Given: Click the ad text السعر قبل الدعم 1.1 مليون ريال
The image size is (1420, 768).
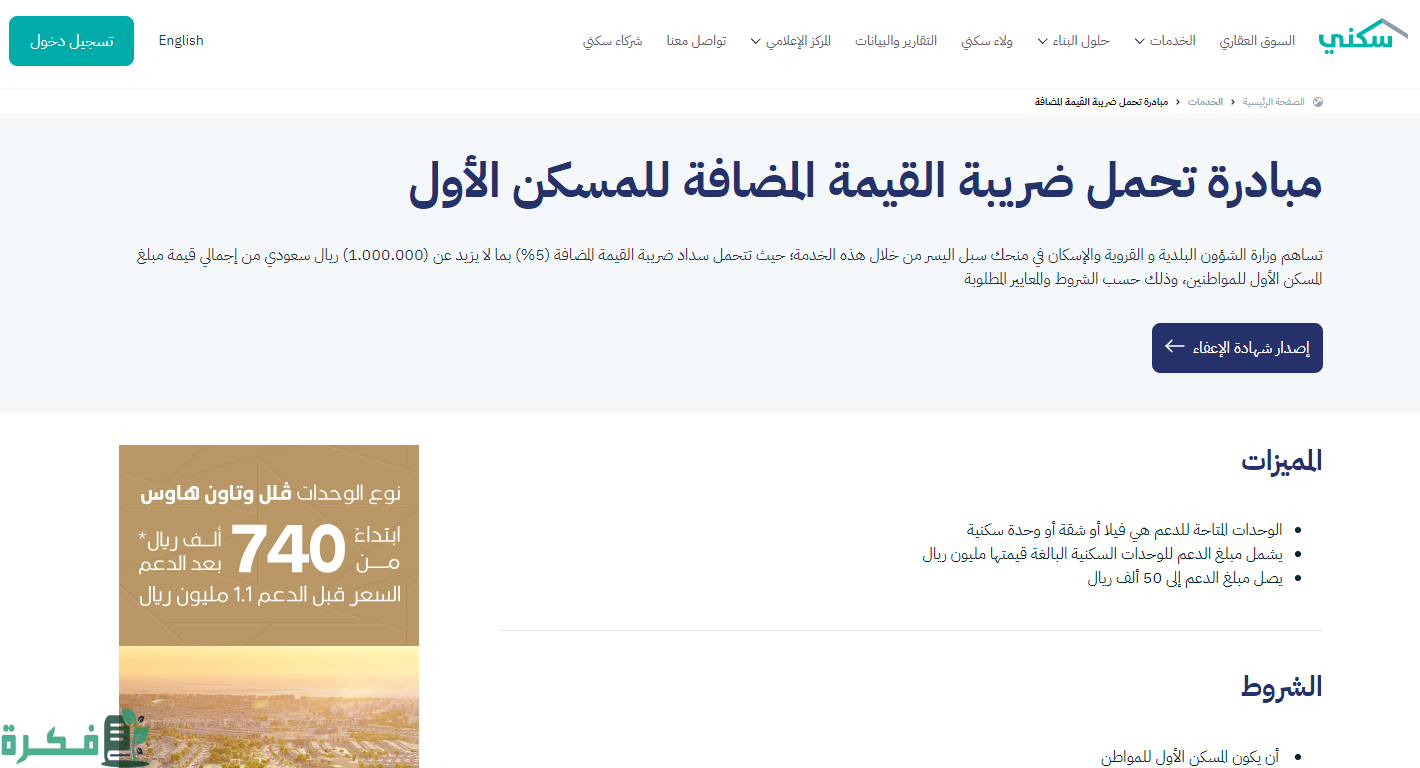Looking at the screenshot, I should (x=270, y=595).
